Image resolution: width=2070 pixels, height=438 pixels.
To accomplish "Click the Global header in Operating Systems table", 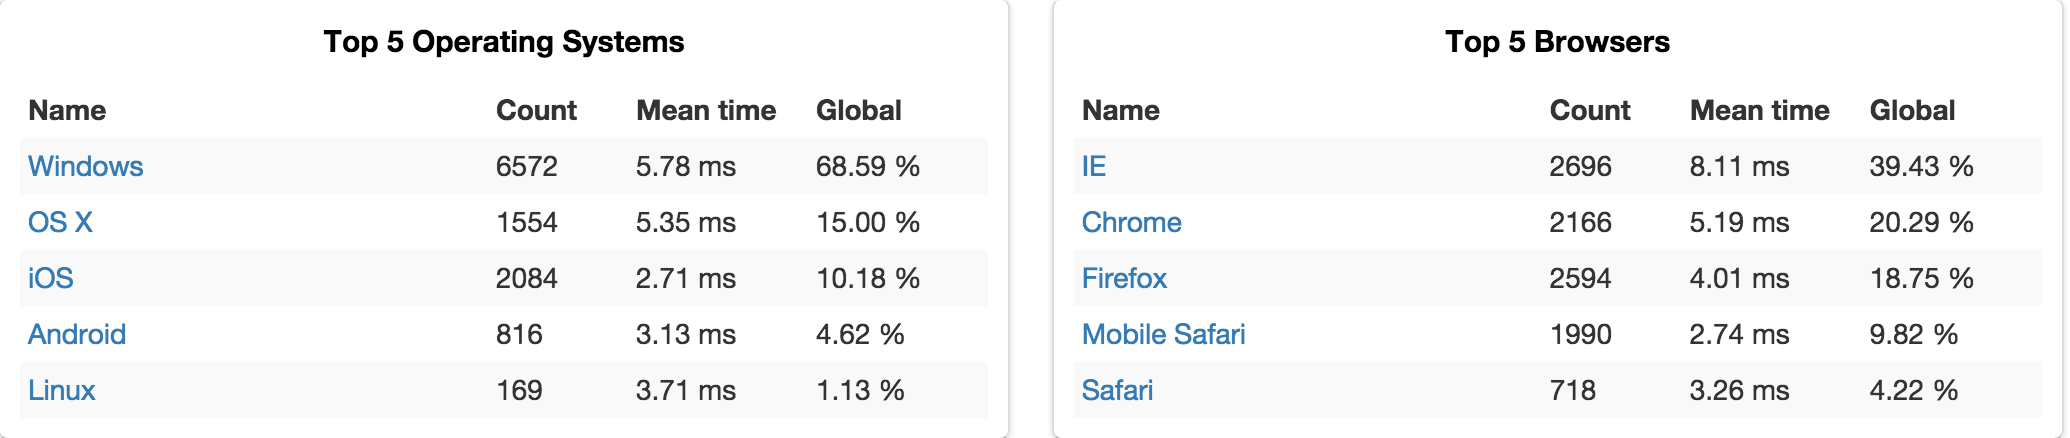I will point(858,110).
